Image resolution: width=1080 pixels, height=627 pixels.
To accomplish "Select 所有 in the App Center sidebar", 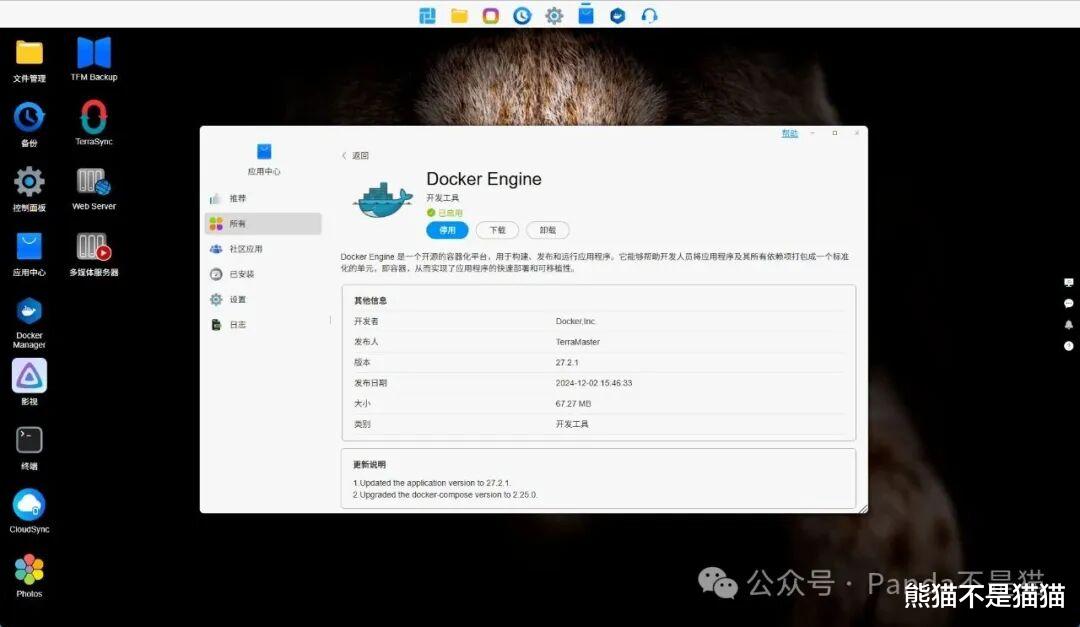I will point(263,223).
